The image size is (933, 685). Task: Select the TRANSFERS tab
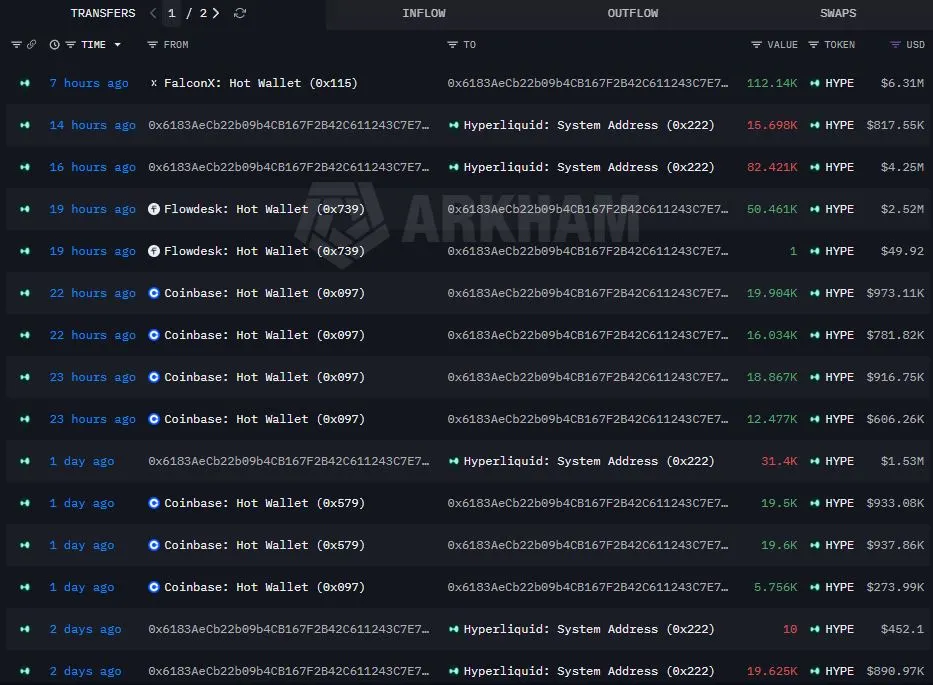coord(103,13)
